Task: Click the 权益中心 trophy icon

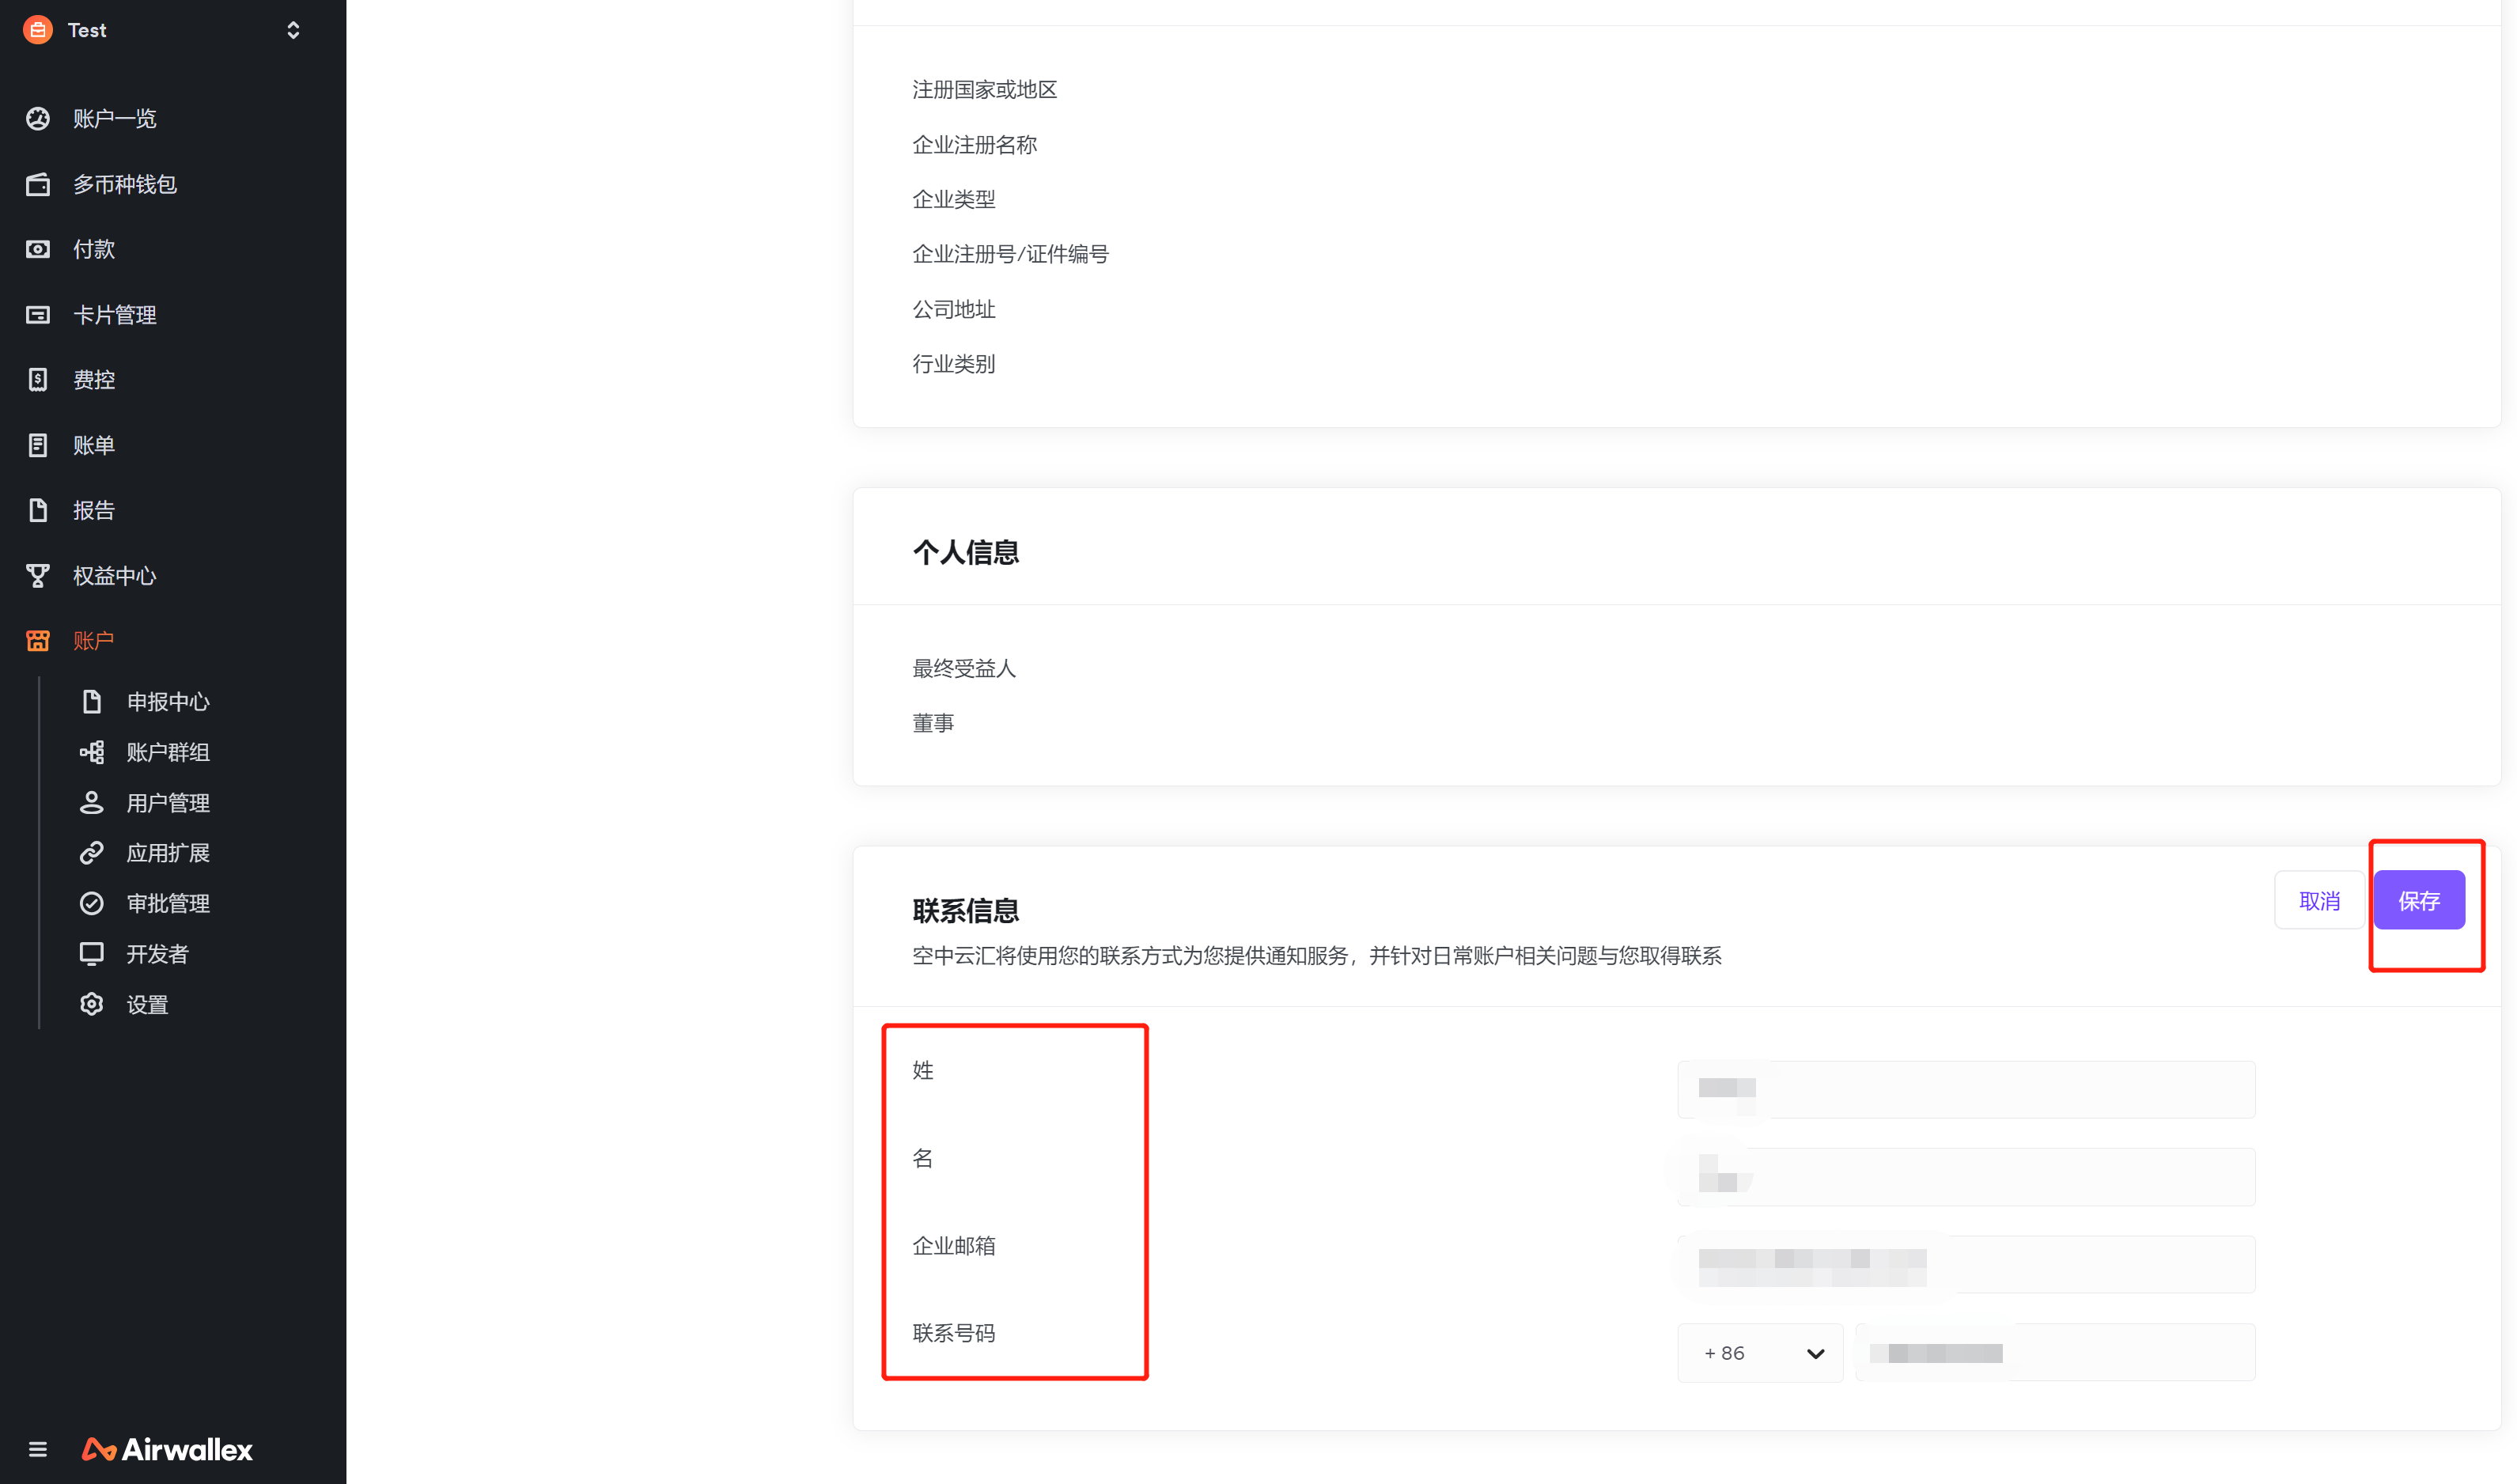Action: tap(38, 576)
